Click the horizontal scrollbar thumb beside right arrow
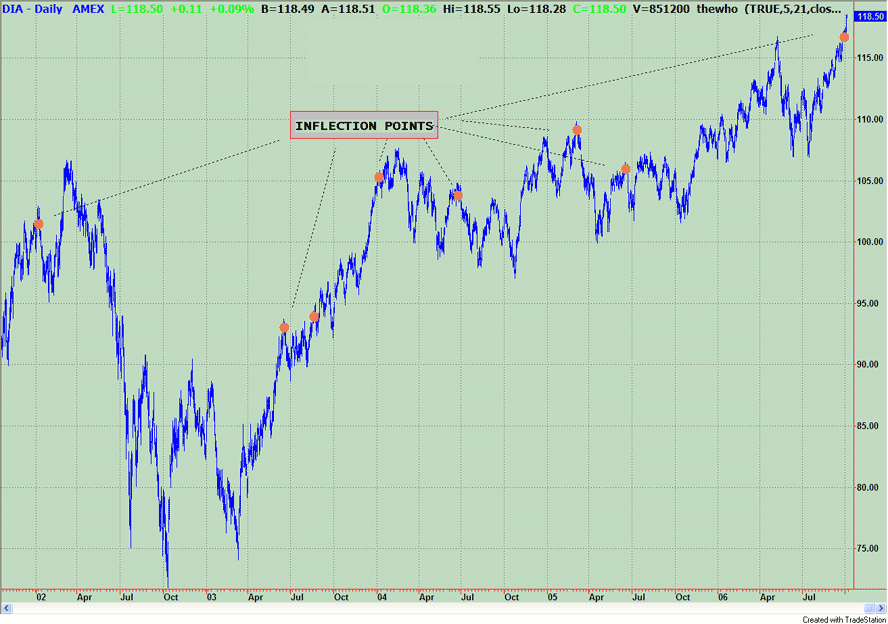 click(x=870, y=608)
